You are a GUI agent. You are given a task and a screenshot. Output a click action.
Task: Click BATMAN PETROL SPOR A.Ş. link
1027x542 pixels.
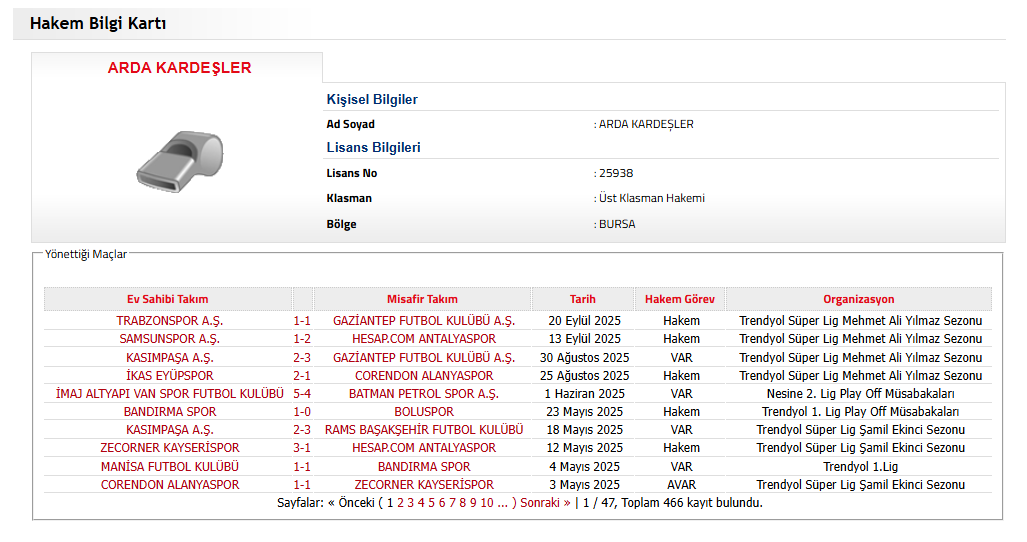[x=423, y=394]
